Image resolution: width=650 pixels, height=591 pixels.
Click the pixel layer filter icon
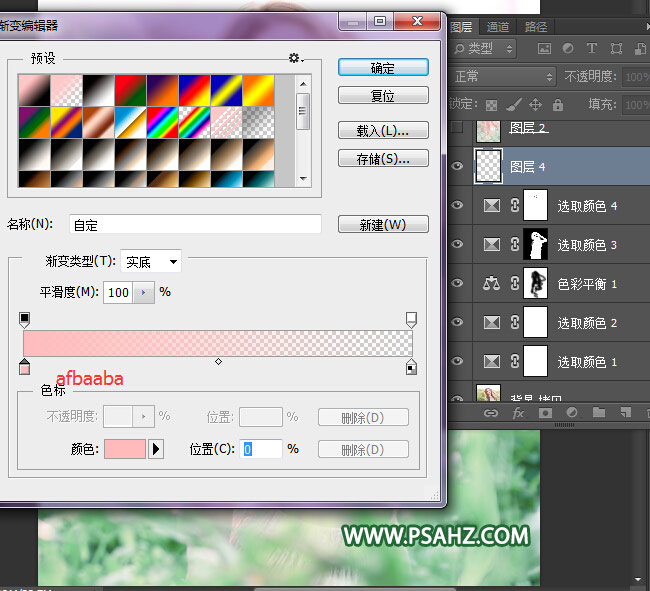[x=544, y=48]
